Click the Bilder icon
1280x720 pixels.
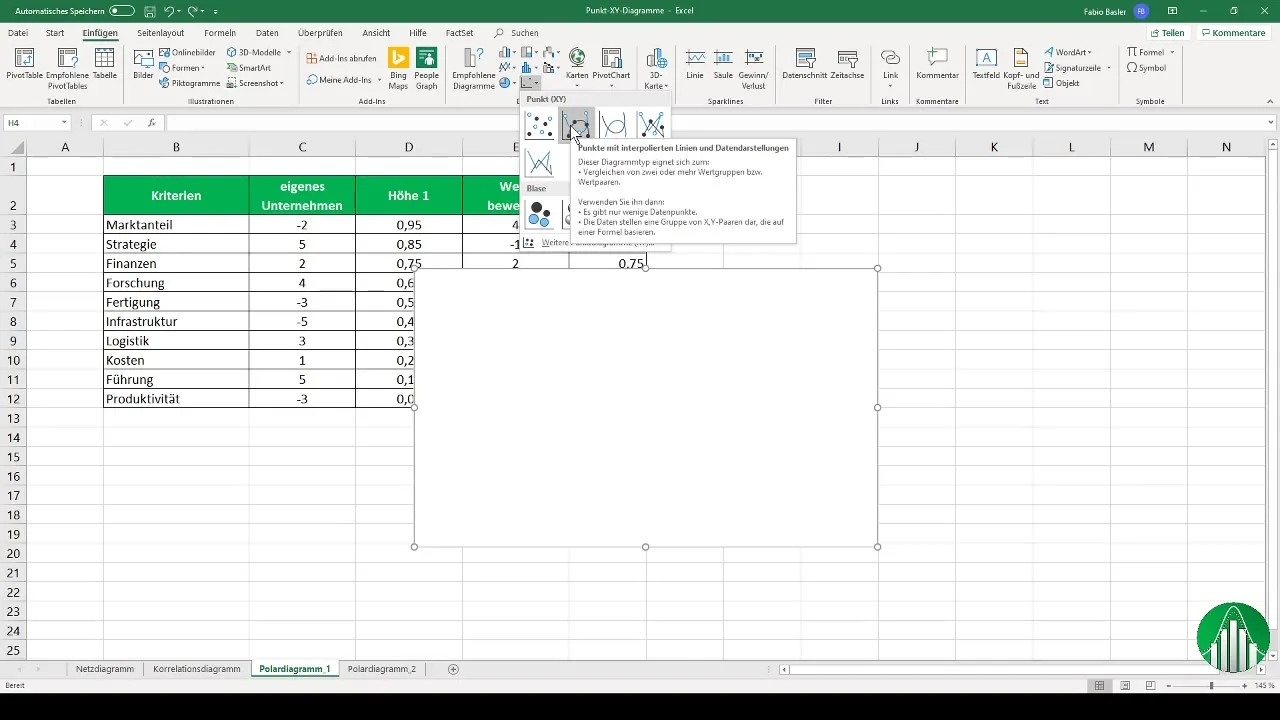(143, 63)
